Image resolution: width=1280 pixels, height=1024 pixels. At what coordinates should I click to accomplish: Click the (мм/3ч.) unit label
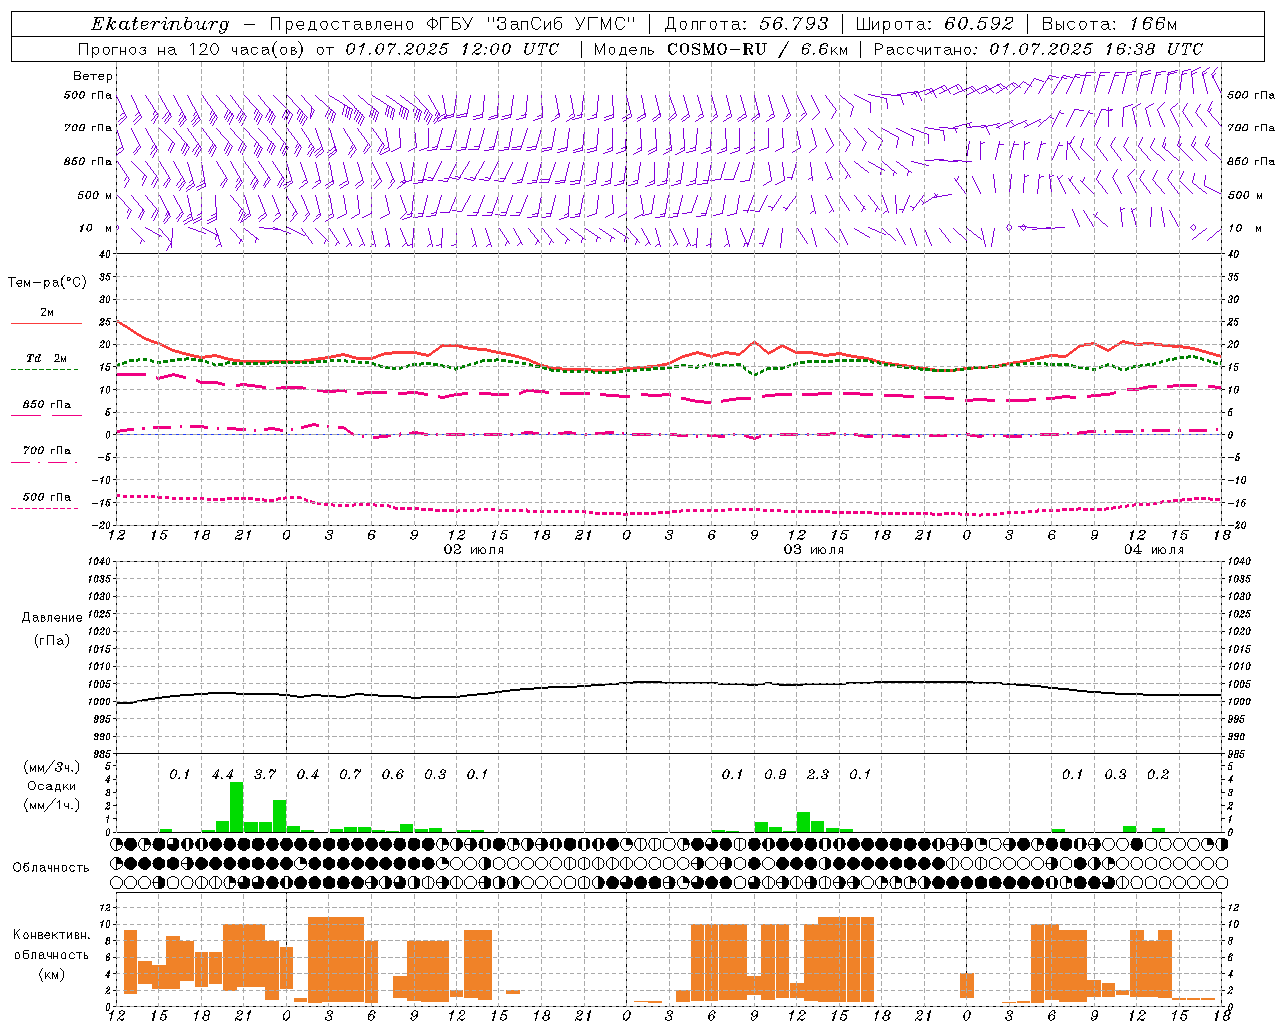pyautogui.click(x=52, y=768)
